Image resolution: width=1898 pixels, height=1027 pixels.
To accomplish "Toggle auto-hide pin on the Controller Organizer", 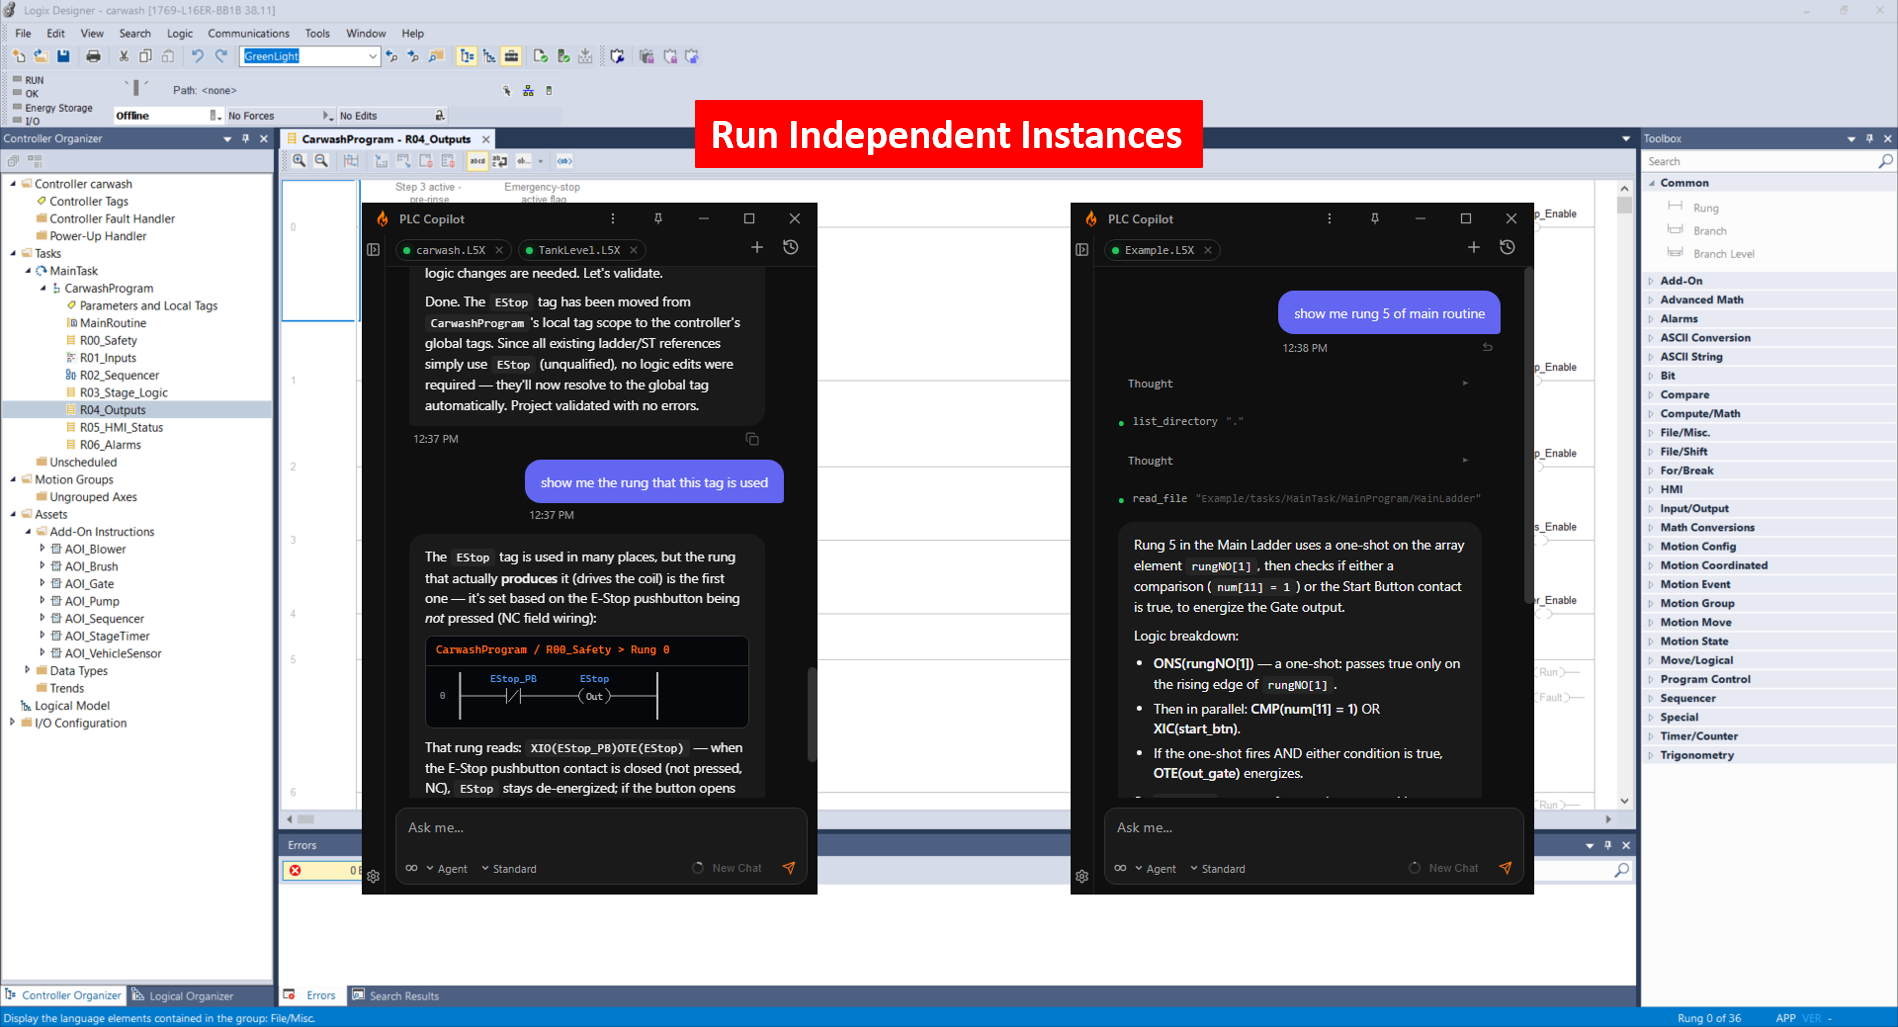I will pos(246,138).
